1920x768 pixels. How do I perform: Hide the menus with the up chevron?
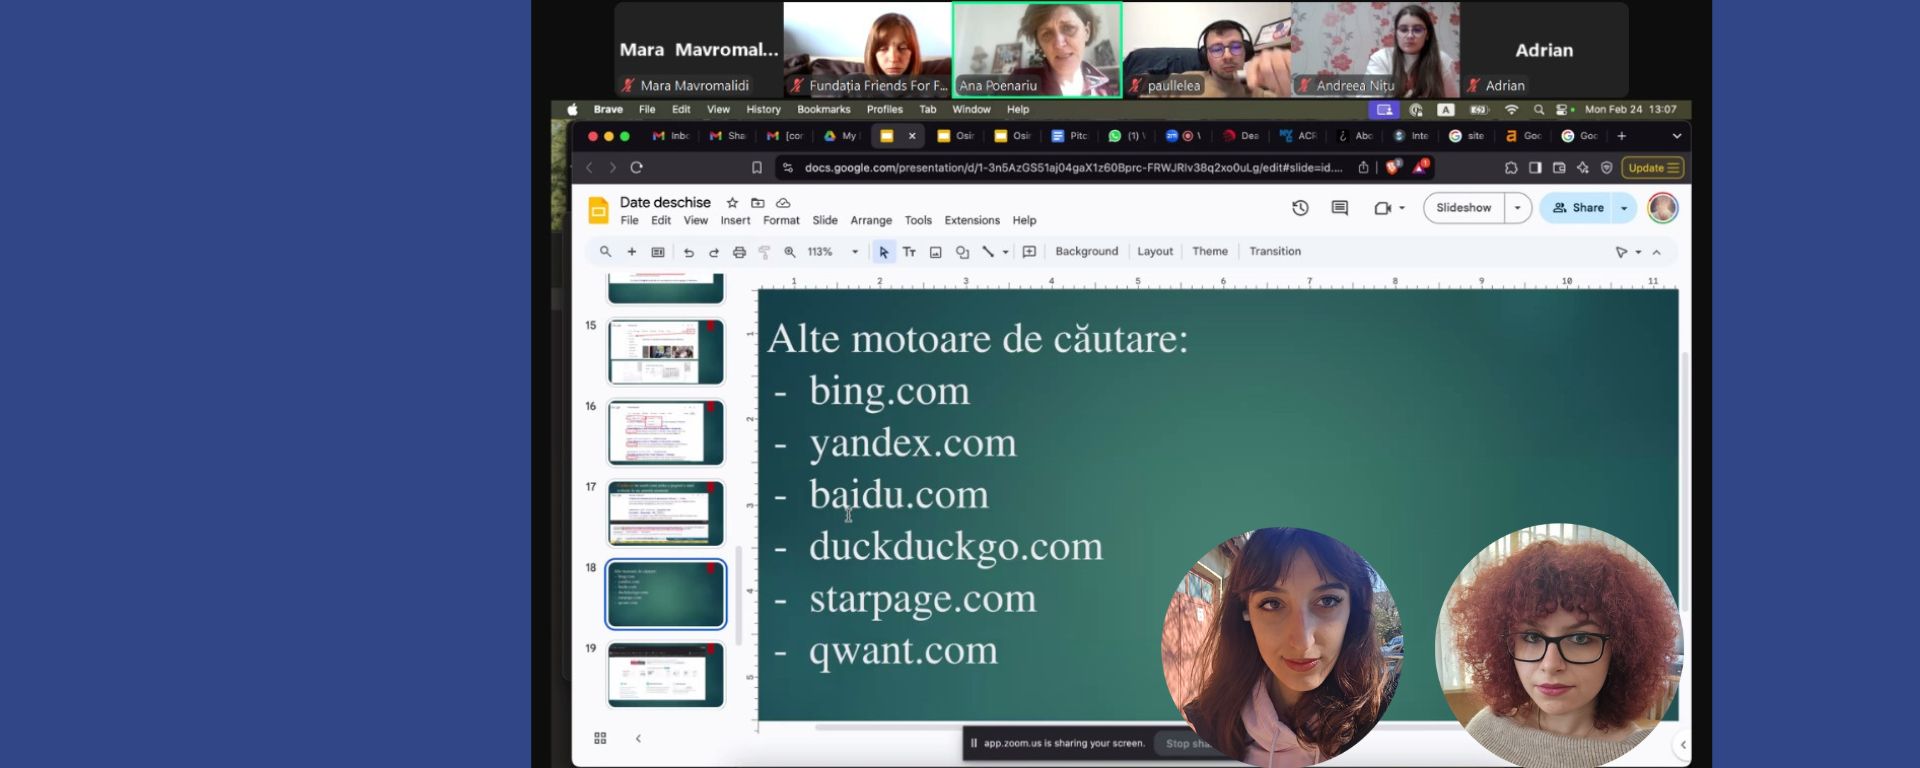tap(1656, 252)
